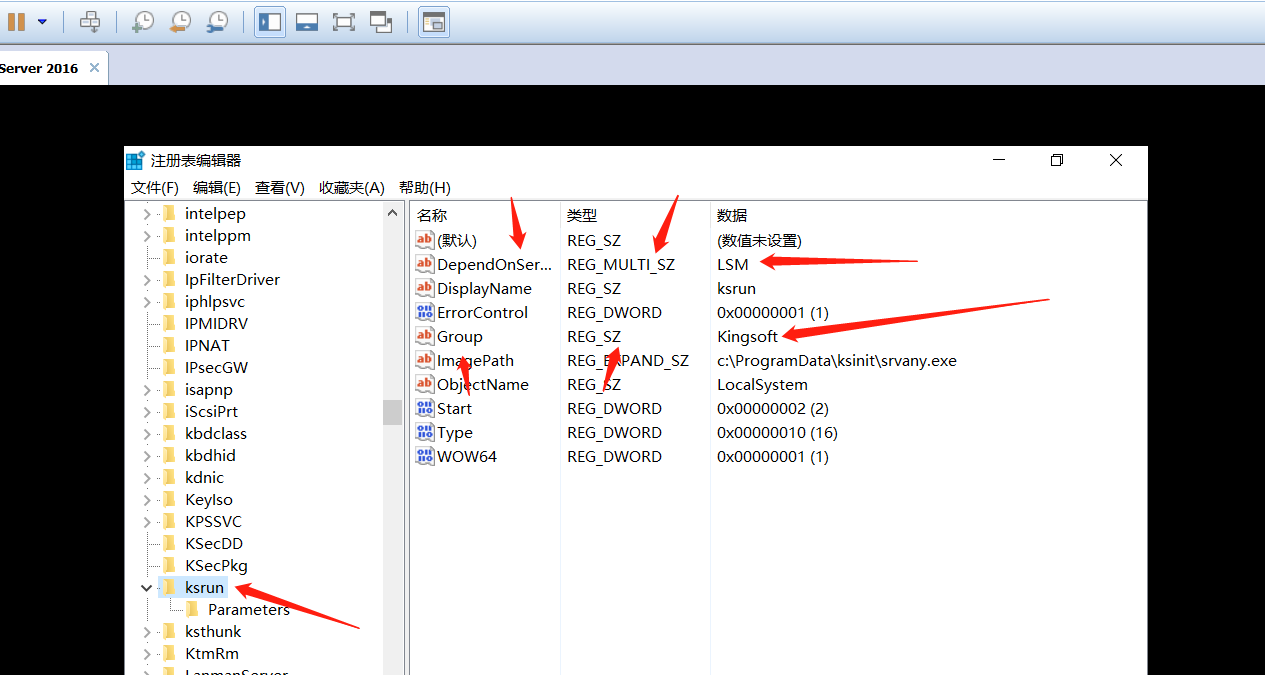The width and height of the screenshot is (1265, 675).
Task: Toggle the console view button
Action: pyautogui.click(x=433, y=21)
